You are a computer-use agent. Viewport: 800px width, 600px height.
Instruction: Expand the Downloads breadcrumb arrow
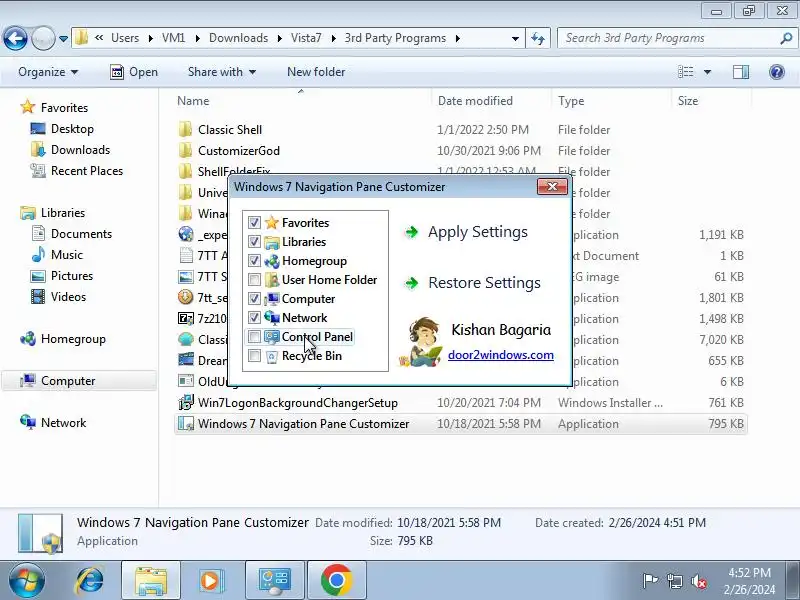[x=280, y=38]
